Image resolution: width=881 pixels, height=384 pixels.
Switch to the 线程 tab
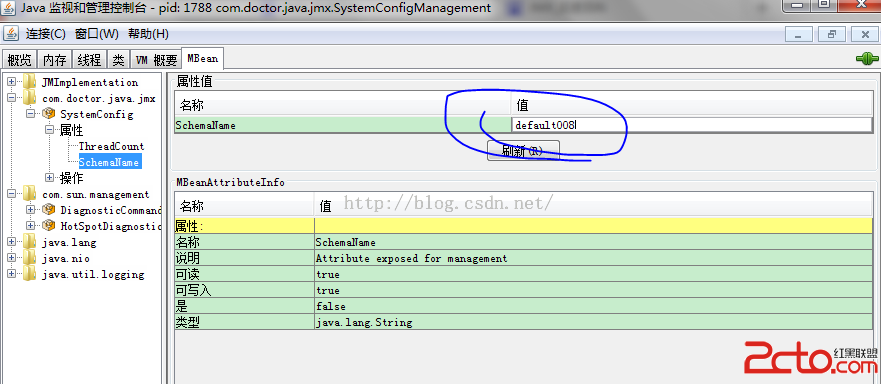pyautogui.click(x=89, y=60)
